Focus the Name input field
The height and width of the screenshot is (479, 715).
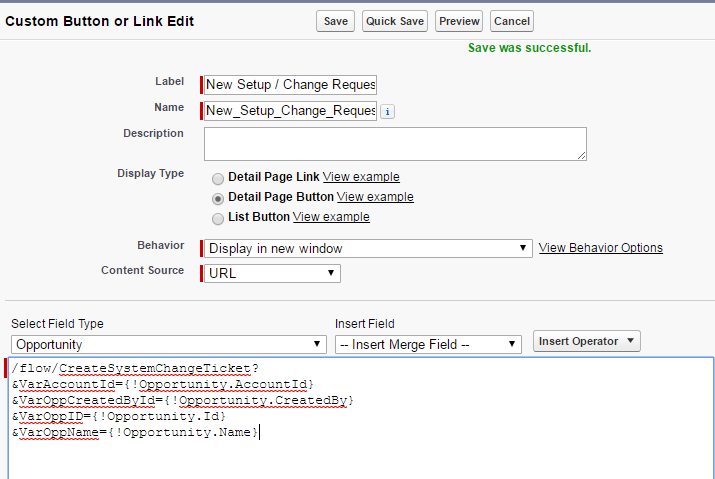point(290,111)
